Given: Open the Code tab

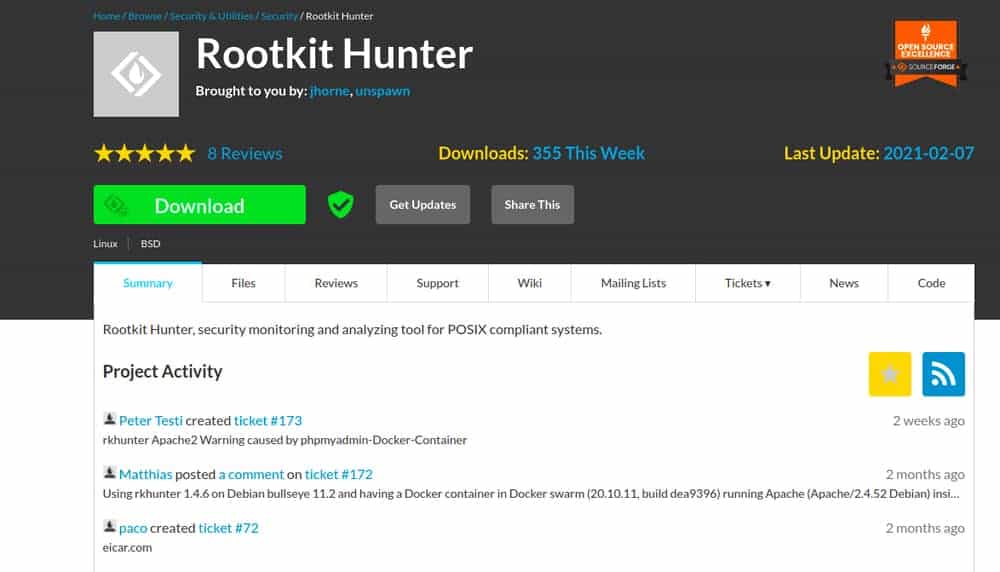Looking at the screenshot, I should point(931,283).
